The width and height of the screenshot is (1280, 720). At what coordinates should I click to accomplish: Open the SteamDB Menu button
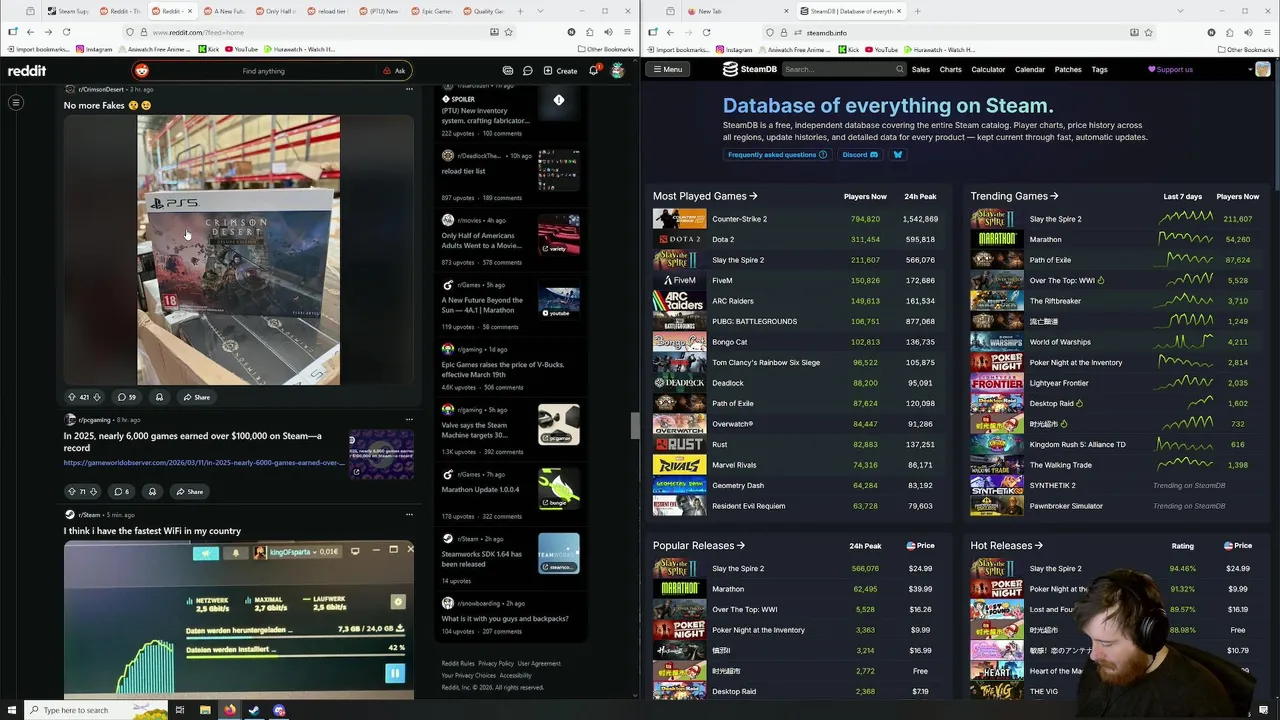[x=666, y=69]
